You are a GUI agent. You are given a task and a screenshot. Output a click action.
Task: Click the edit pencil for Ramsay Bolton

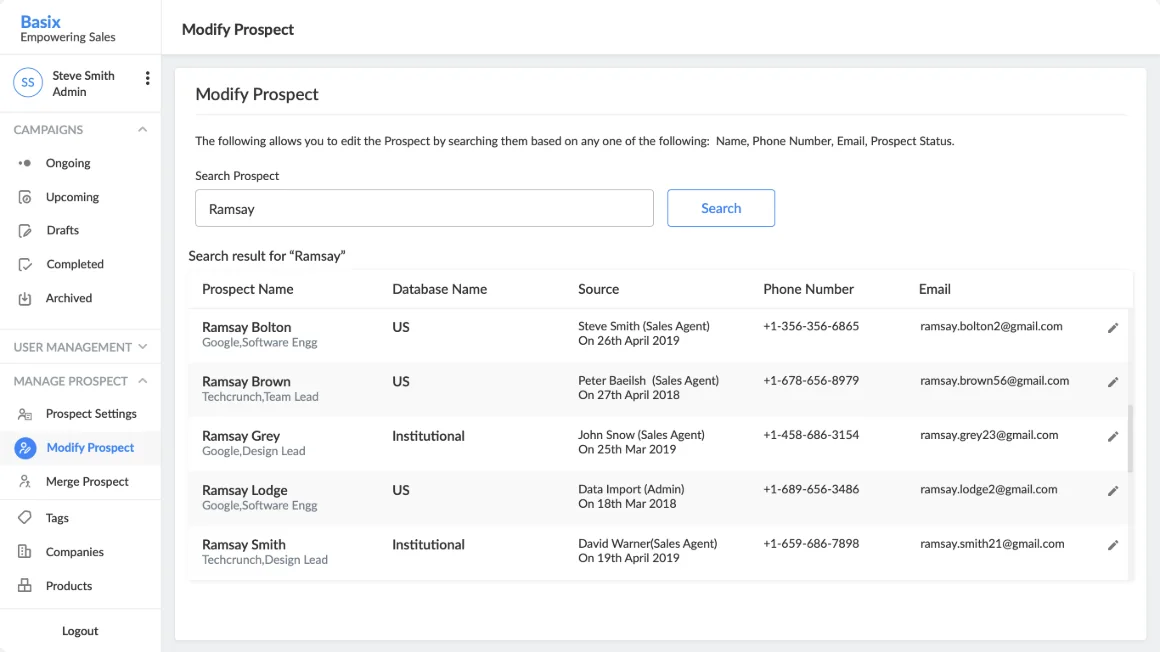click(x=1113, y=328)
